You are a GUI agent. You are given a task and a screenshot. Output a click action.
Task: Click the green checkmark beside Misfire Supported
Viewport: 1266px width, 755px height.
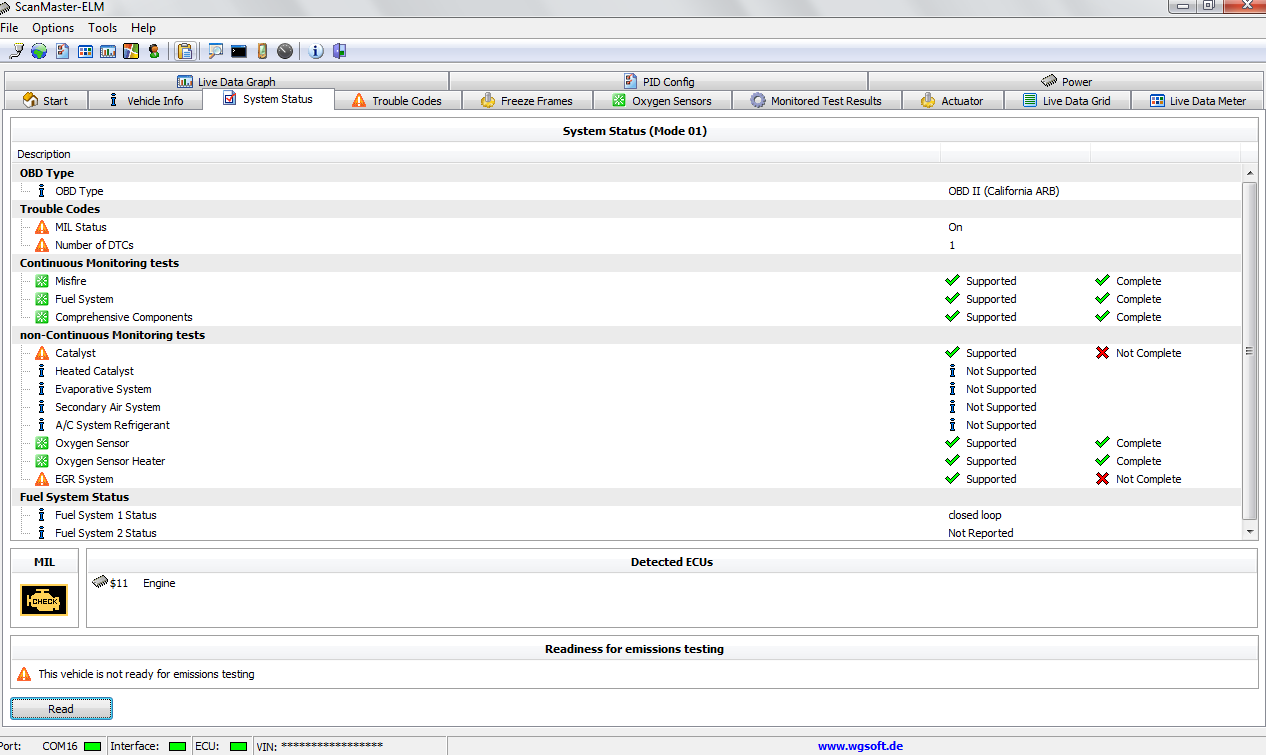pyautogui.click(x=952, y=281)
